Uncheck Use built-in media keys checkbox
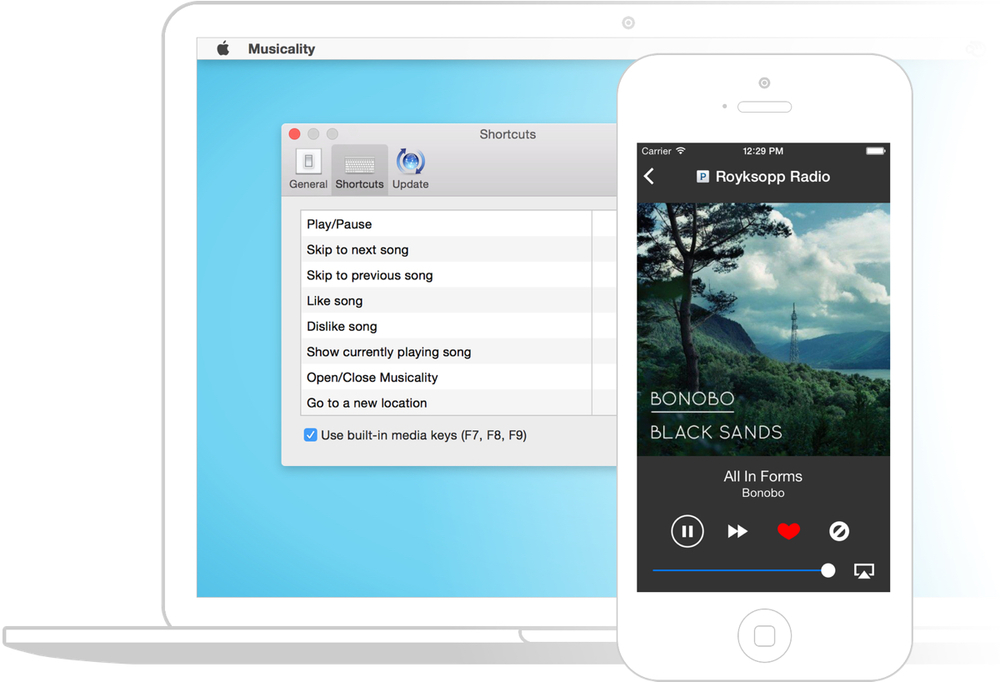The width and height of the screenshot is (1000, 682). coord(311,435)
